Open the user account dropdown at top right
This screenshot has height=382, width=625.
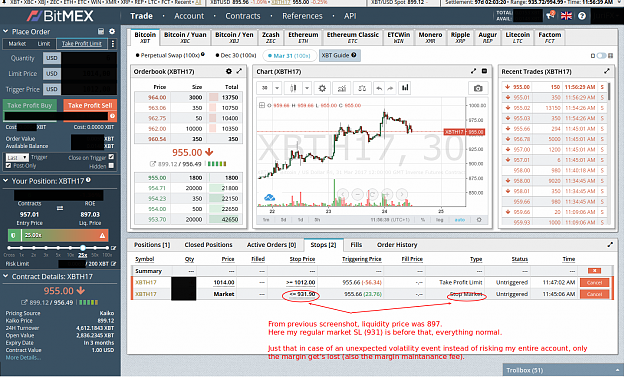pos(606,16)
